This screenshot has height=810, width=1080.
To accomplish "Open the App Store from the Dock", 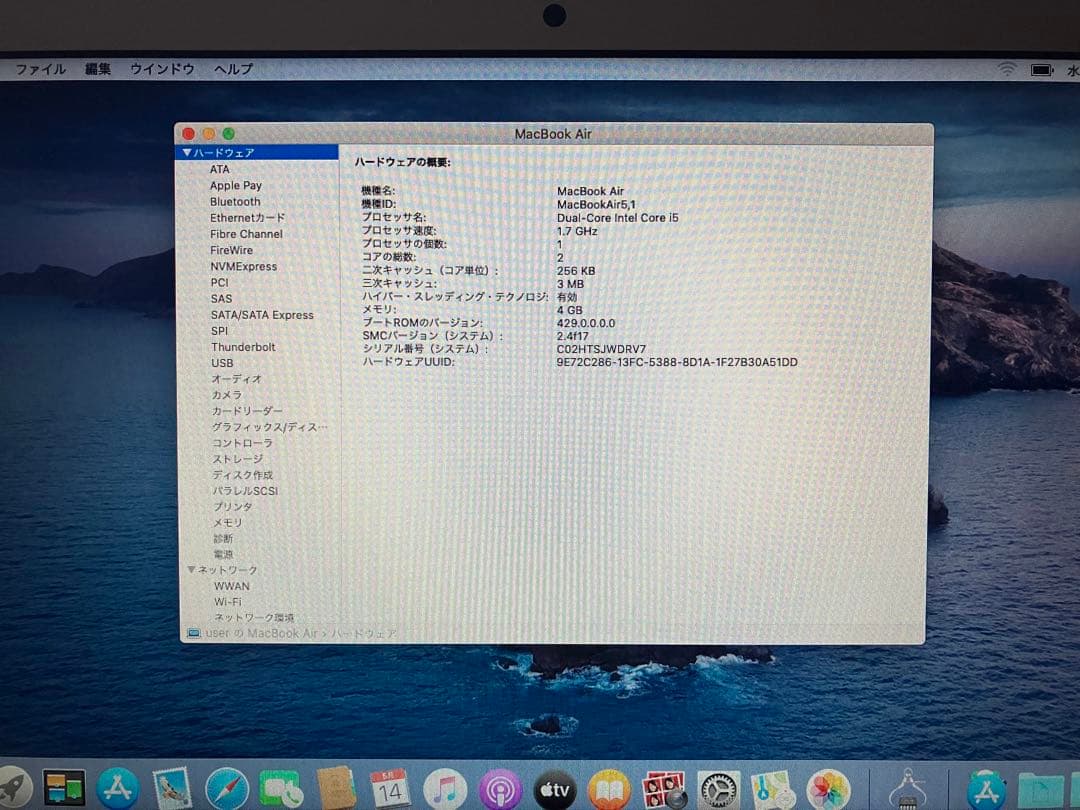I will pos(118,788).
